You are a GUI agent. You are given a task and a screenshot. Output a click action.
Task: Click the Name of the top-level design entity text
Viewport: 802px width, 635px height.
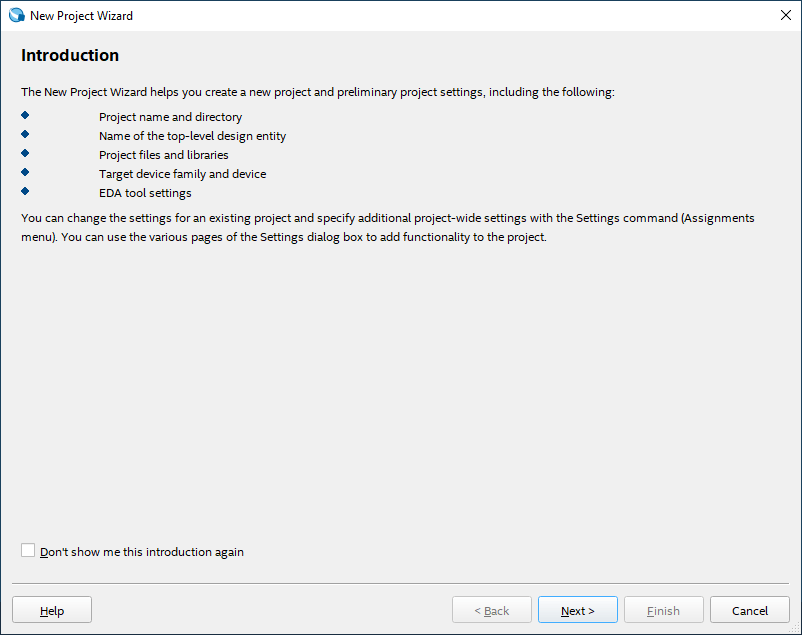pyautogui.click(x=192, y=136)
